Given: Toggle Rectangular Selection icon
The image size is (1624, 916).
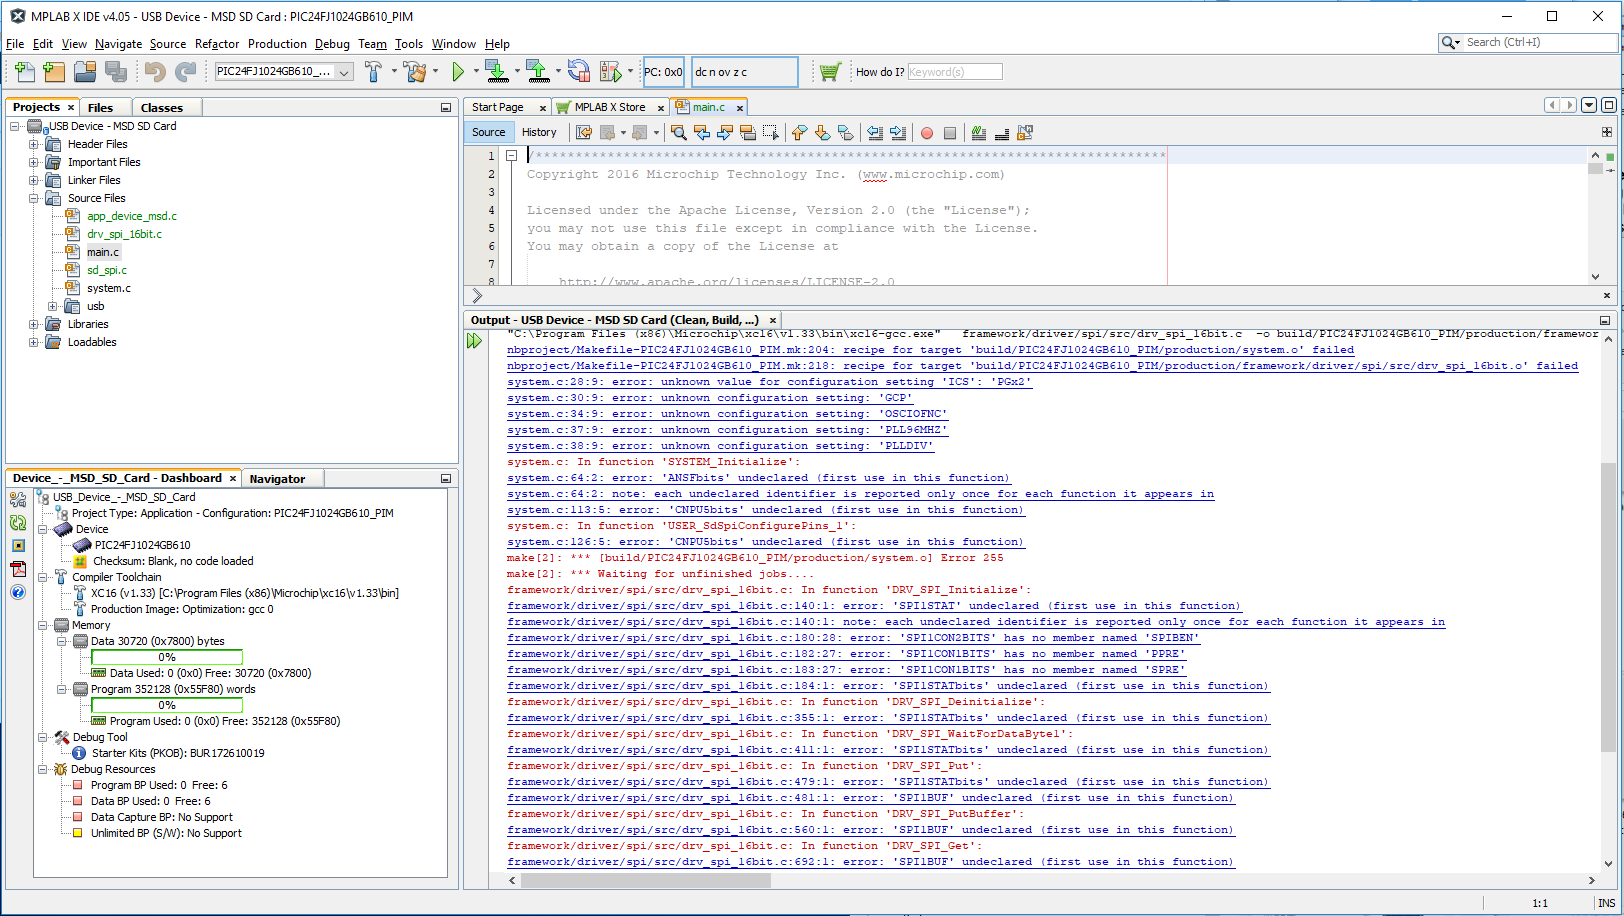Looking at the screenshot, I should click(770, 132).
